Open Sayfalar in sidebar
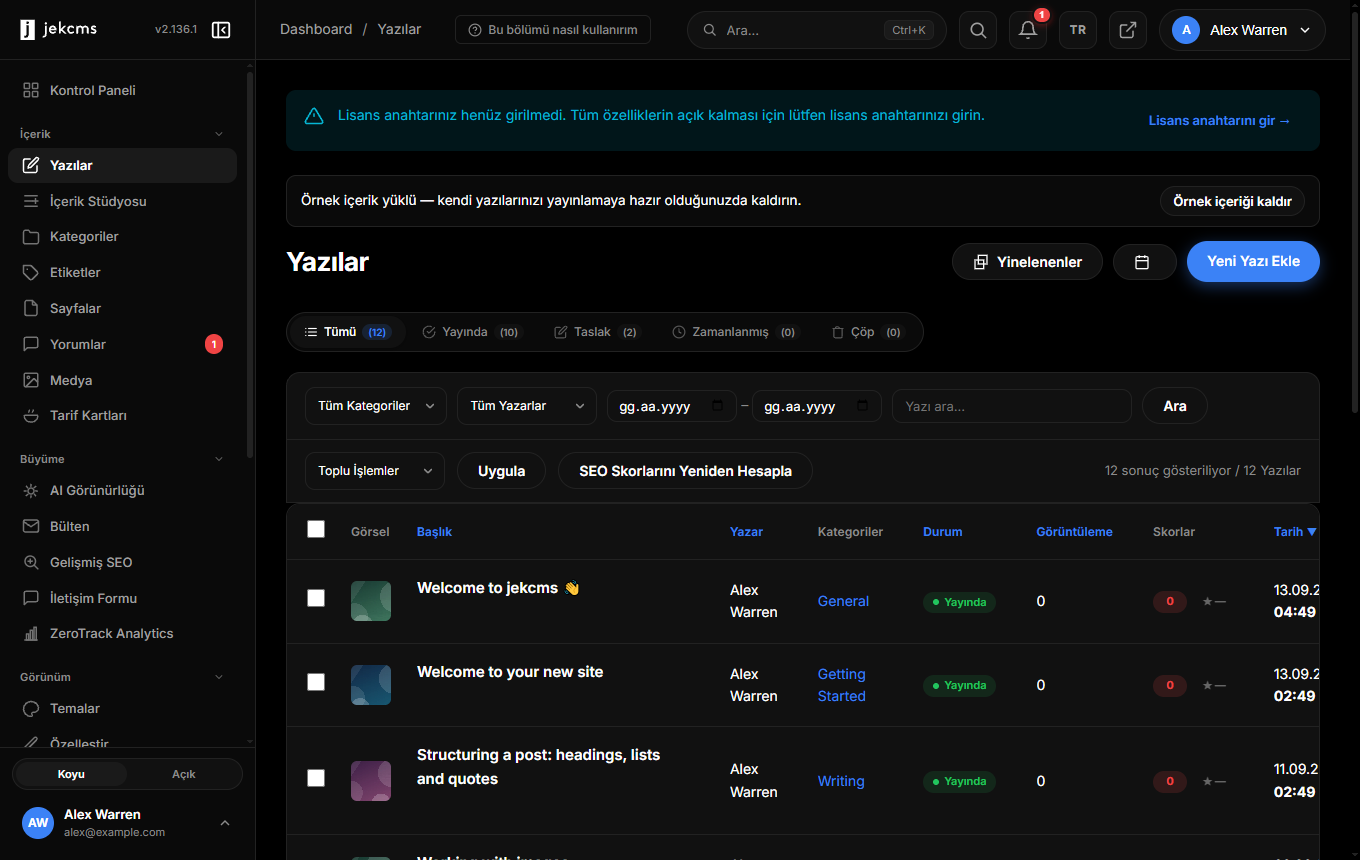 coord(122,308)
